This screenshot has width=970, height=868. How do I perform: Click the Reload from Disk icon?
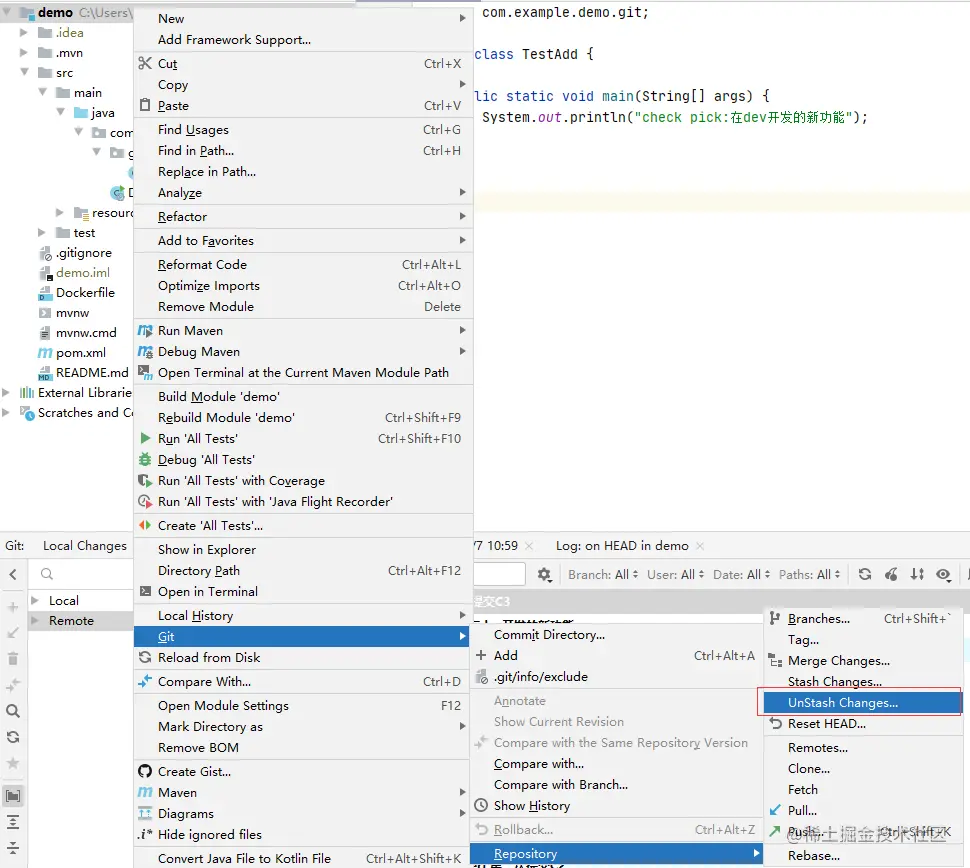pos(145,657)
